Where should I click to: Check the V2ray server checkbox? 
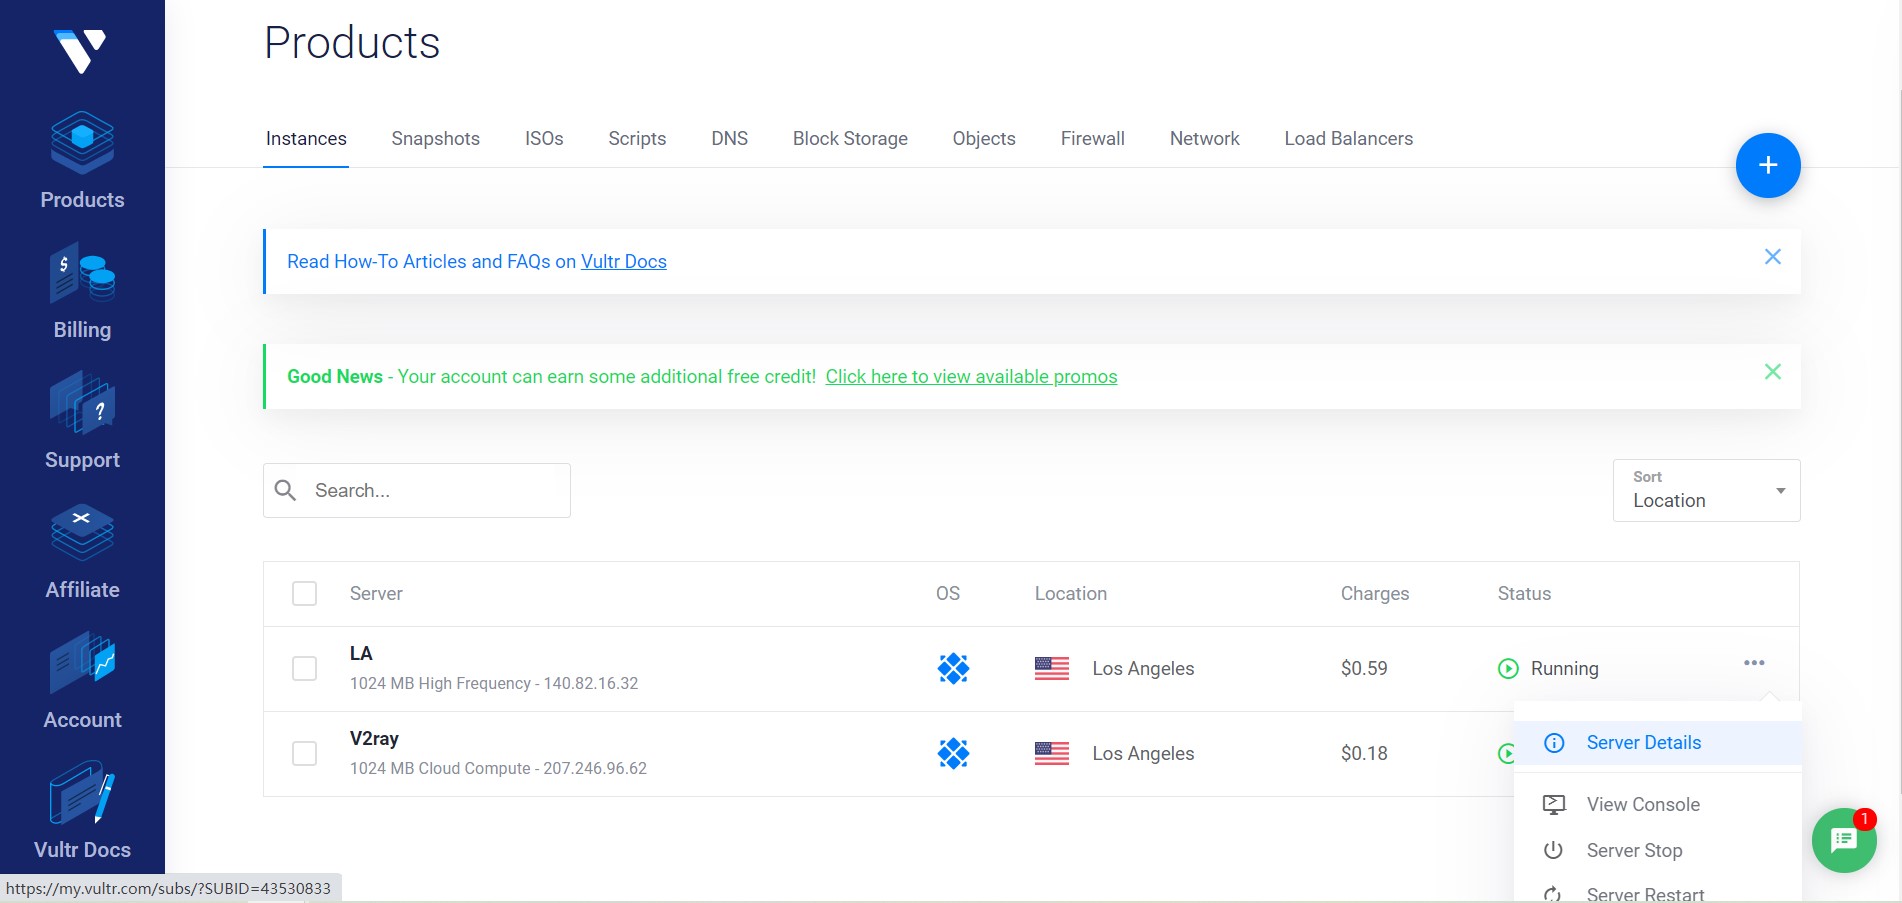[304, 753]
